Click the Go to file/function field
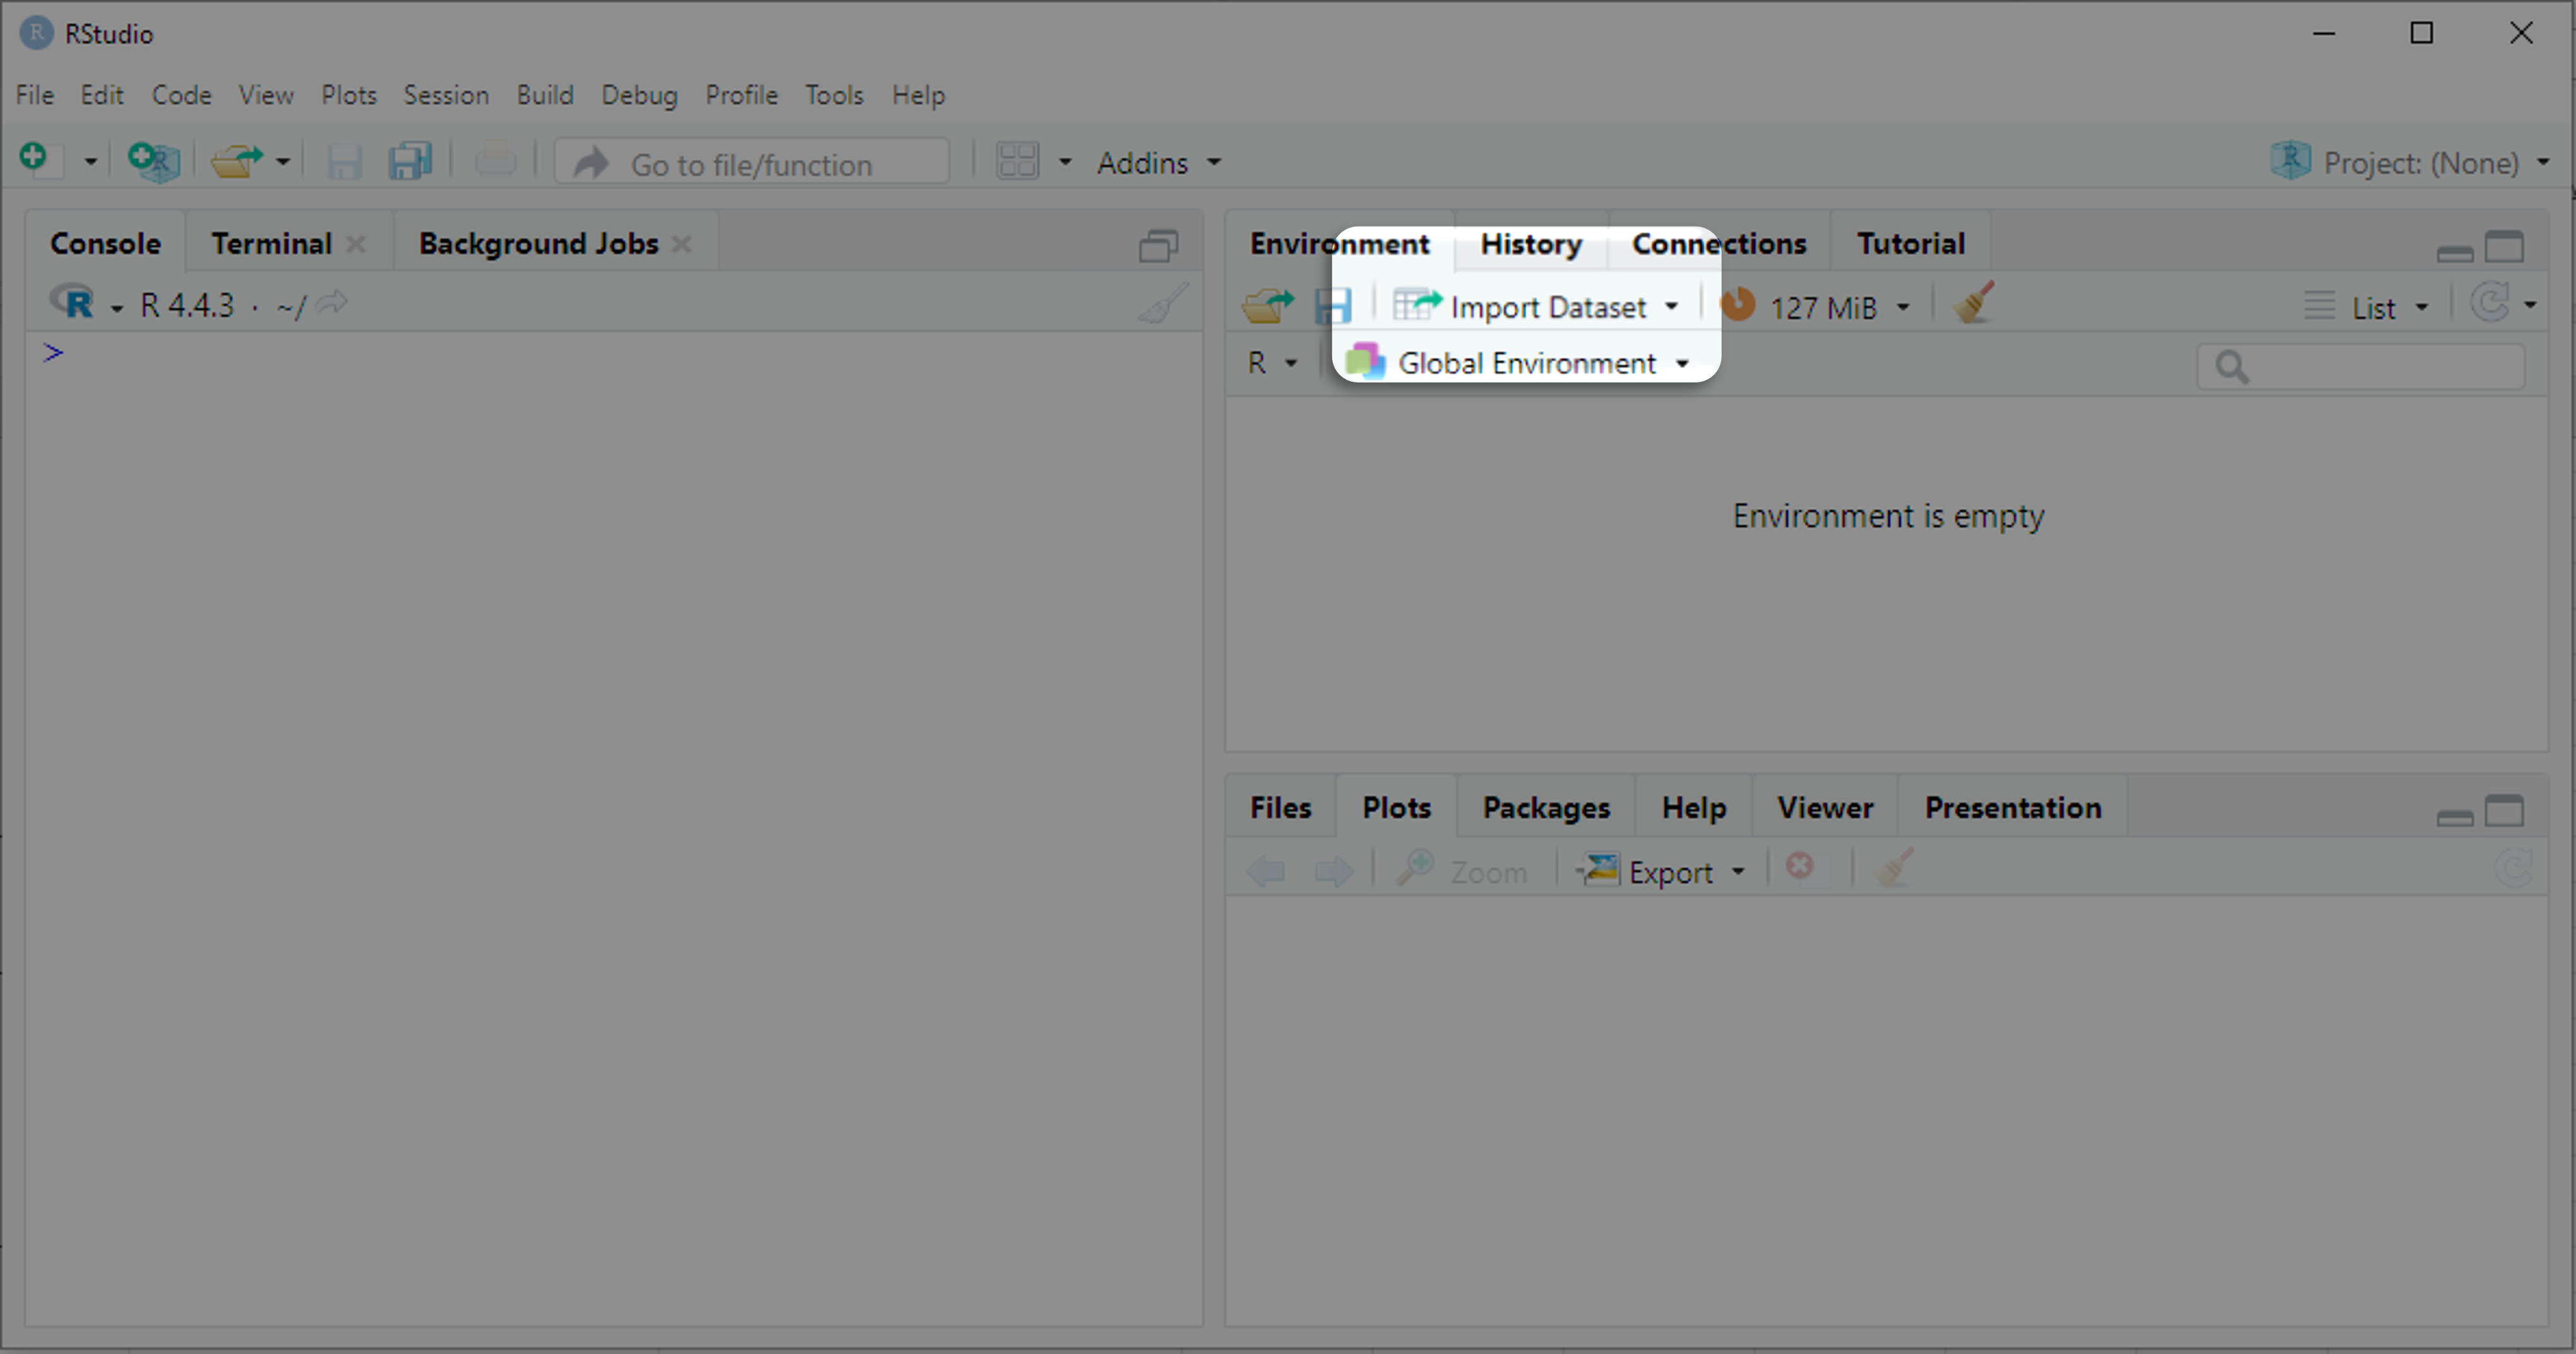 tap(752, 164)
